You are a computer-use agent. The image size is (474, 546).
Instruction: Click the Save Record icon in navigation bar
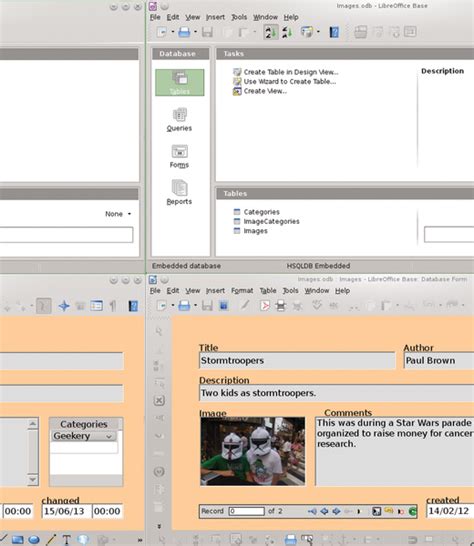pyautogui.click(x=376, y=511)
